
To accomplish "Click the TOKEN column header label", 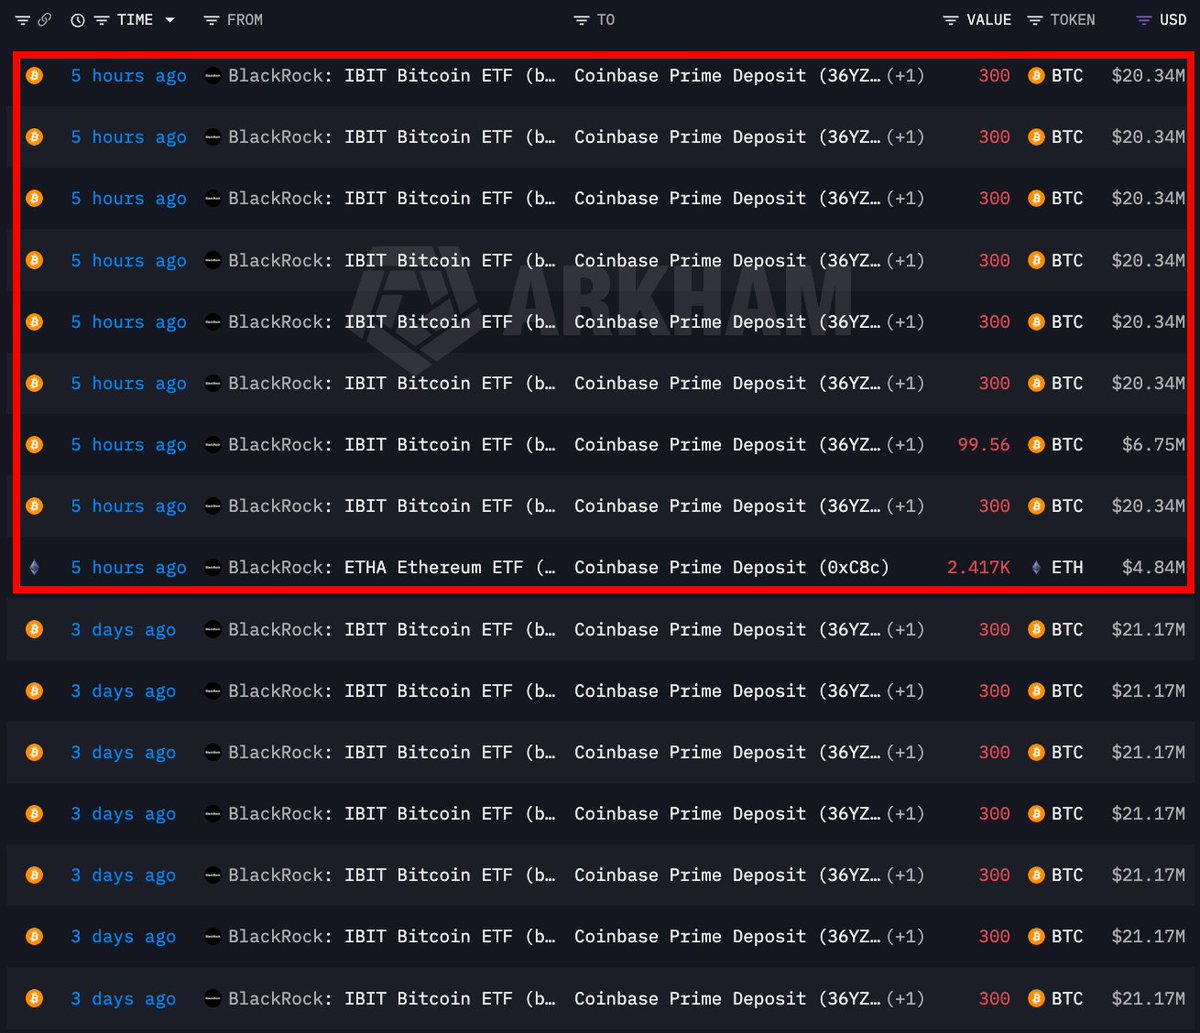I will (1073, 20).
